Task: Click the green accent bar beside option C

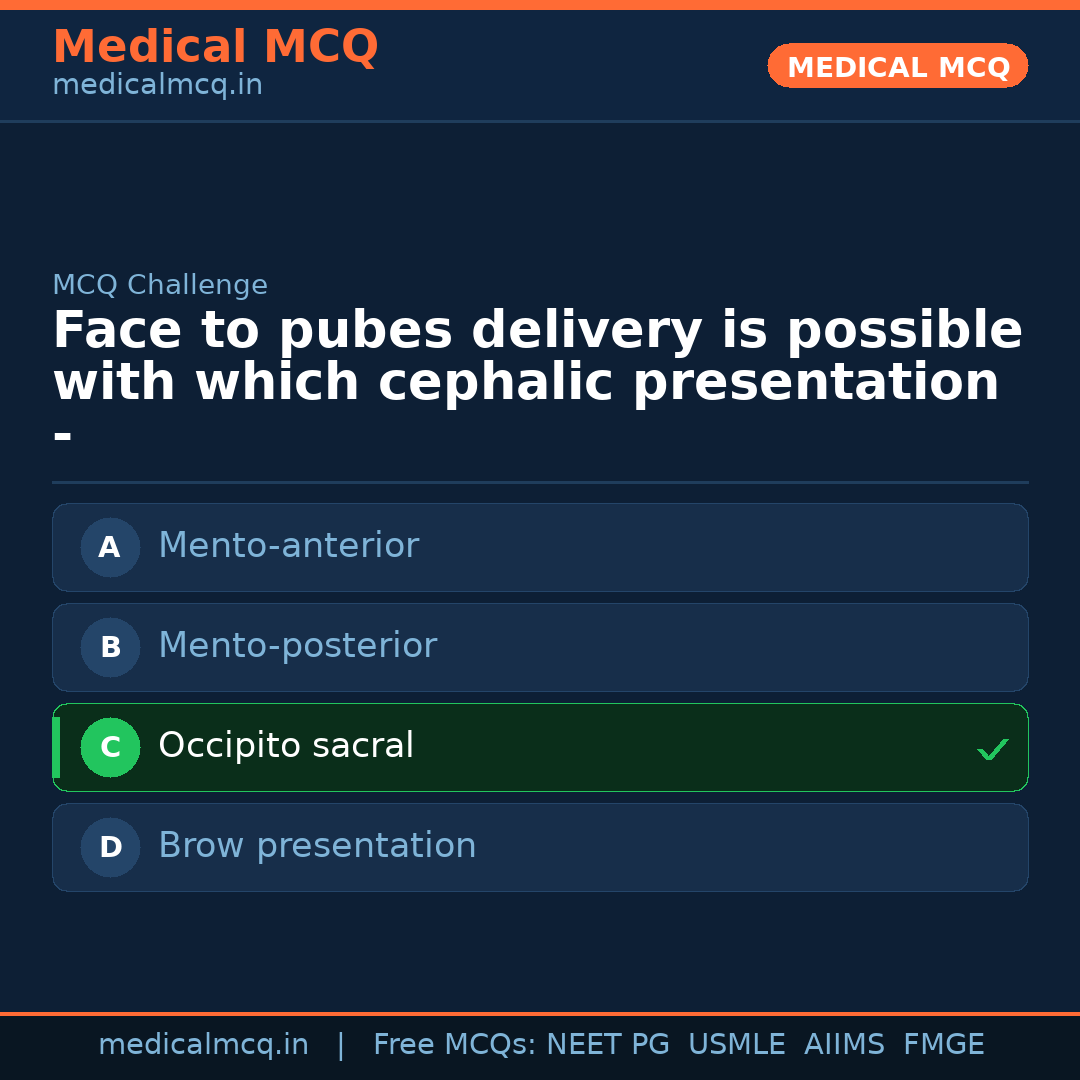Action: pyautogui.click(x=56, y=747)
